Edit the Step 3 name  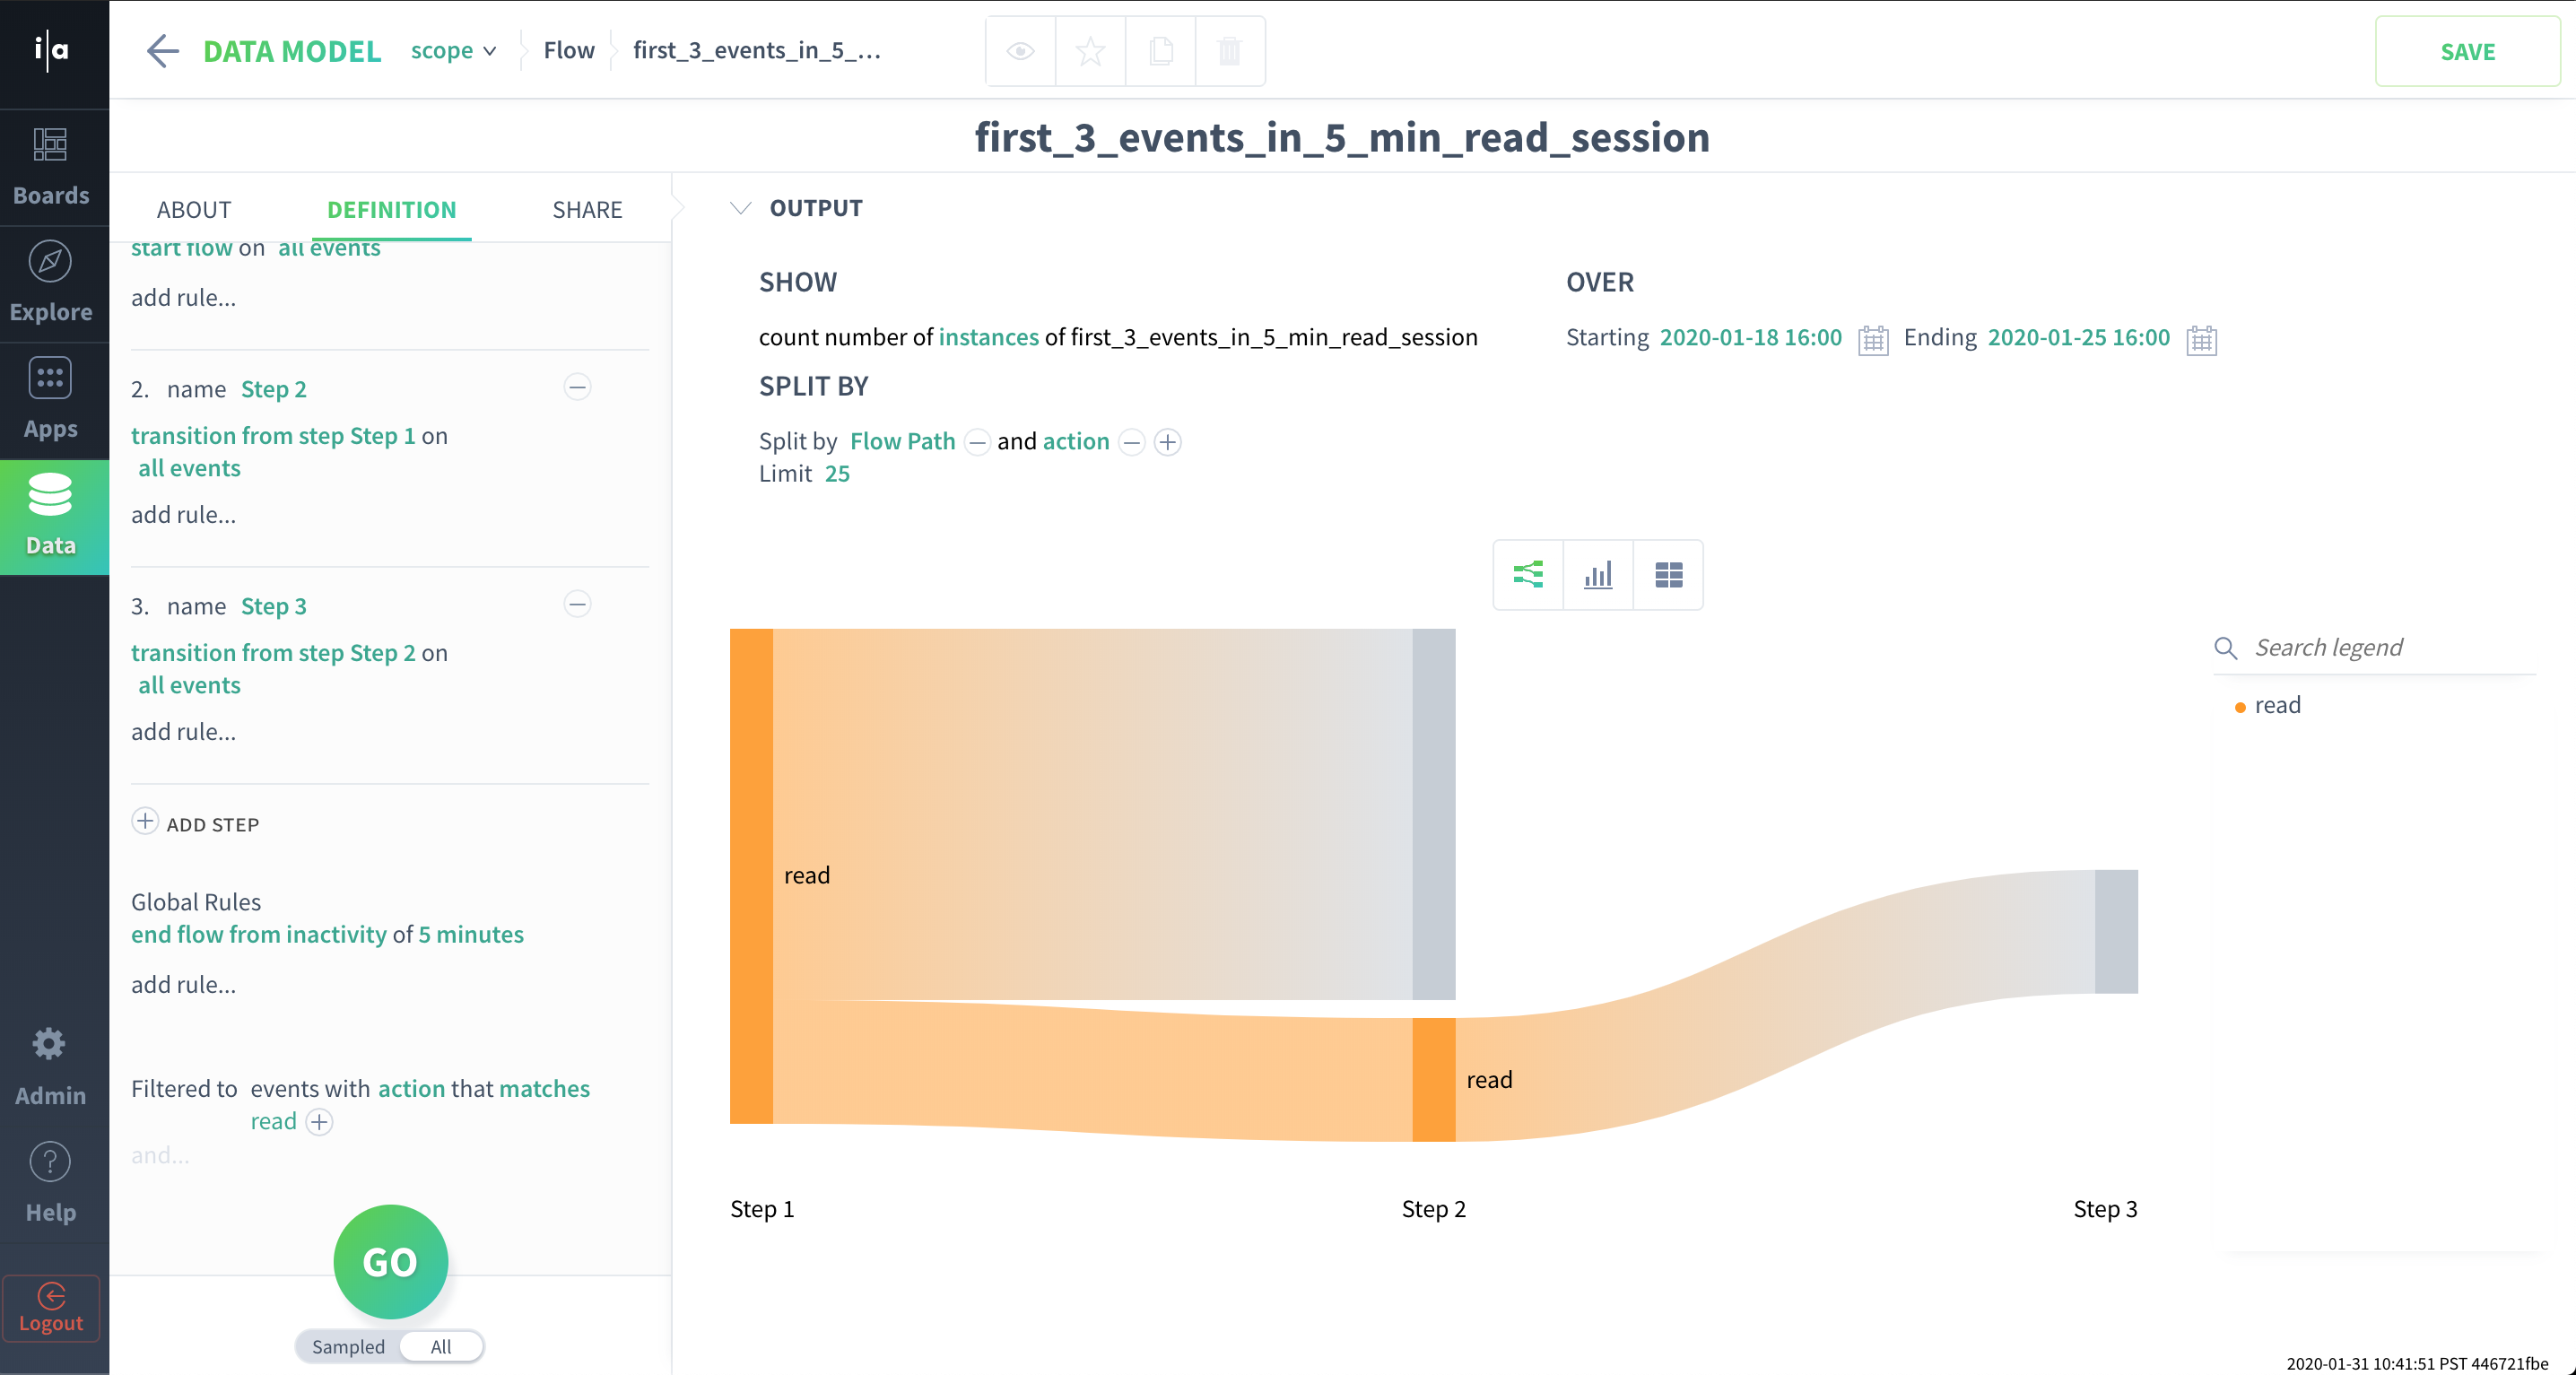pos(273,606)
